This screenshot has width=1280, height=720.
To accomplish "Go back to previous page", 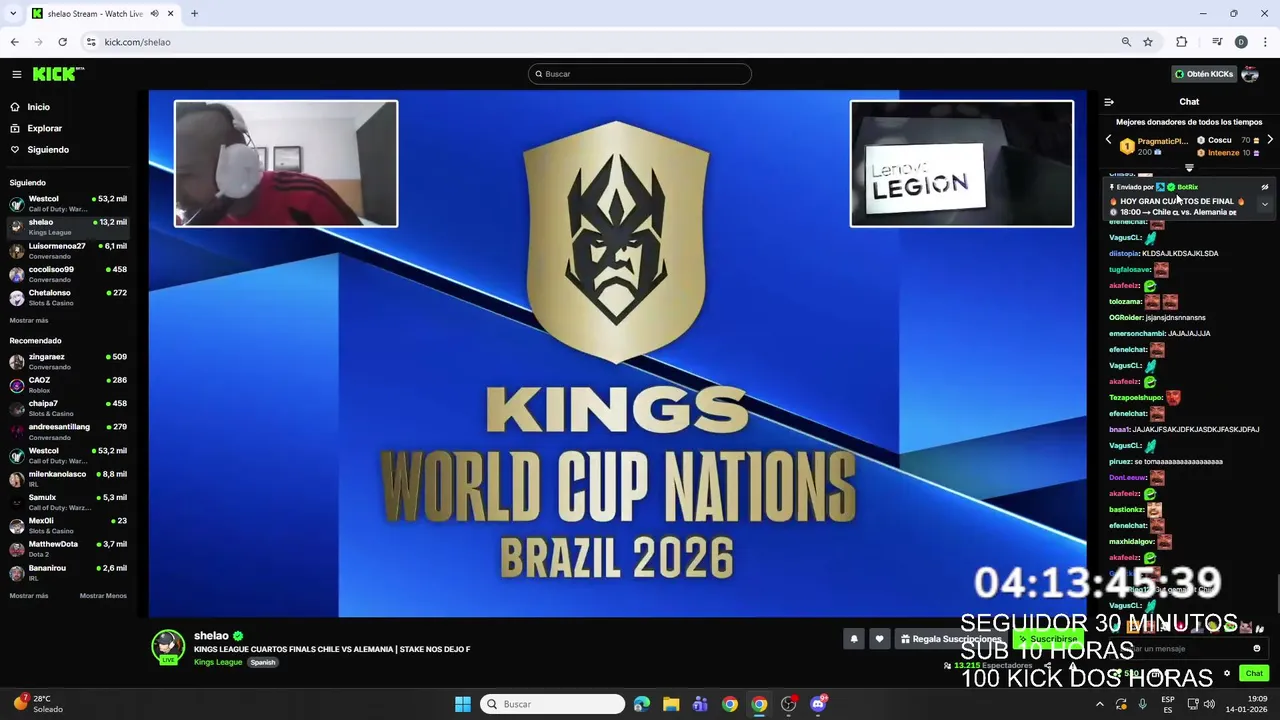I will 15,42.
